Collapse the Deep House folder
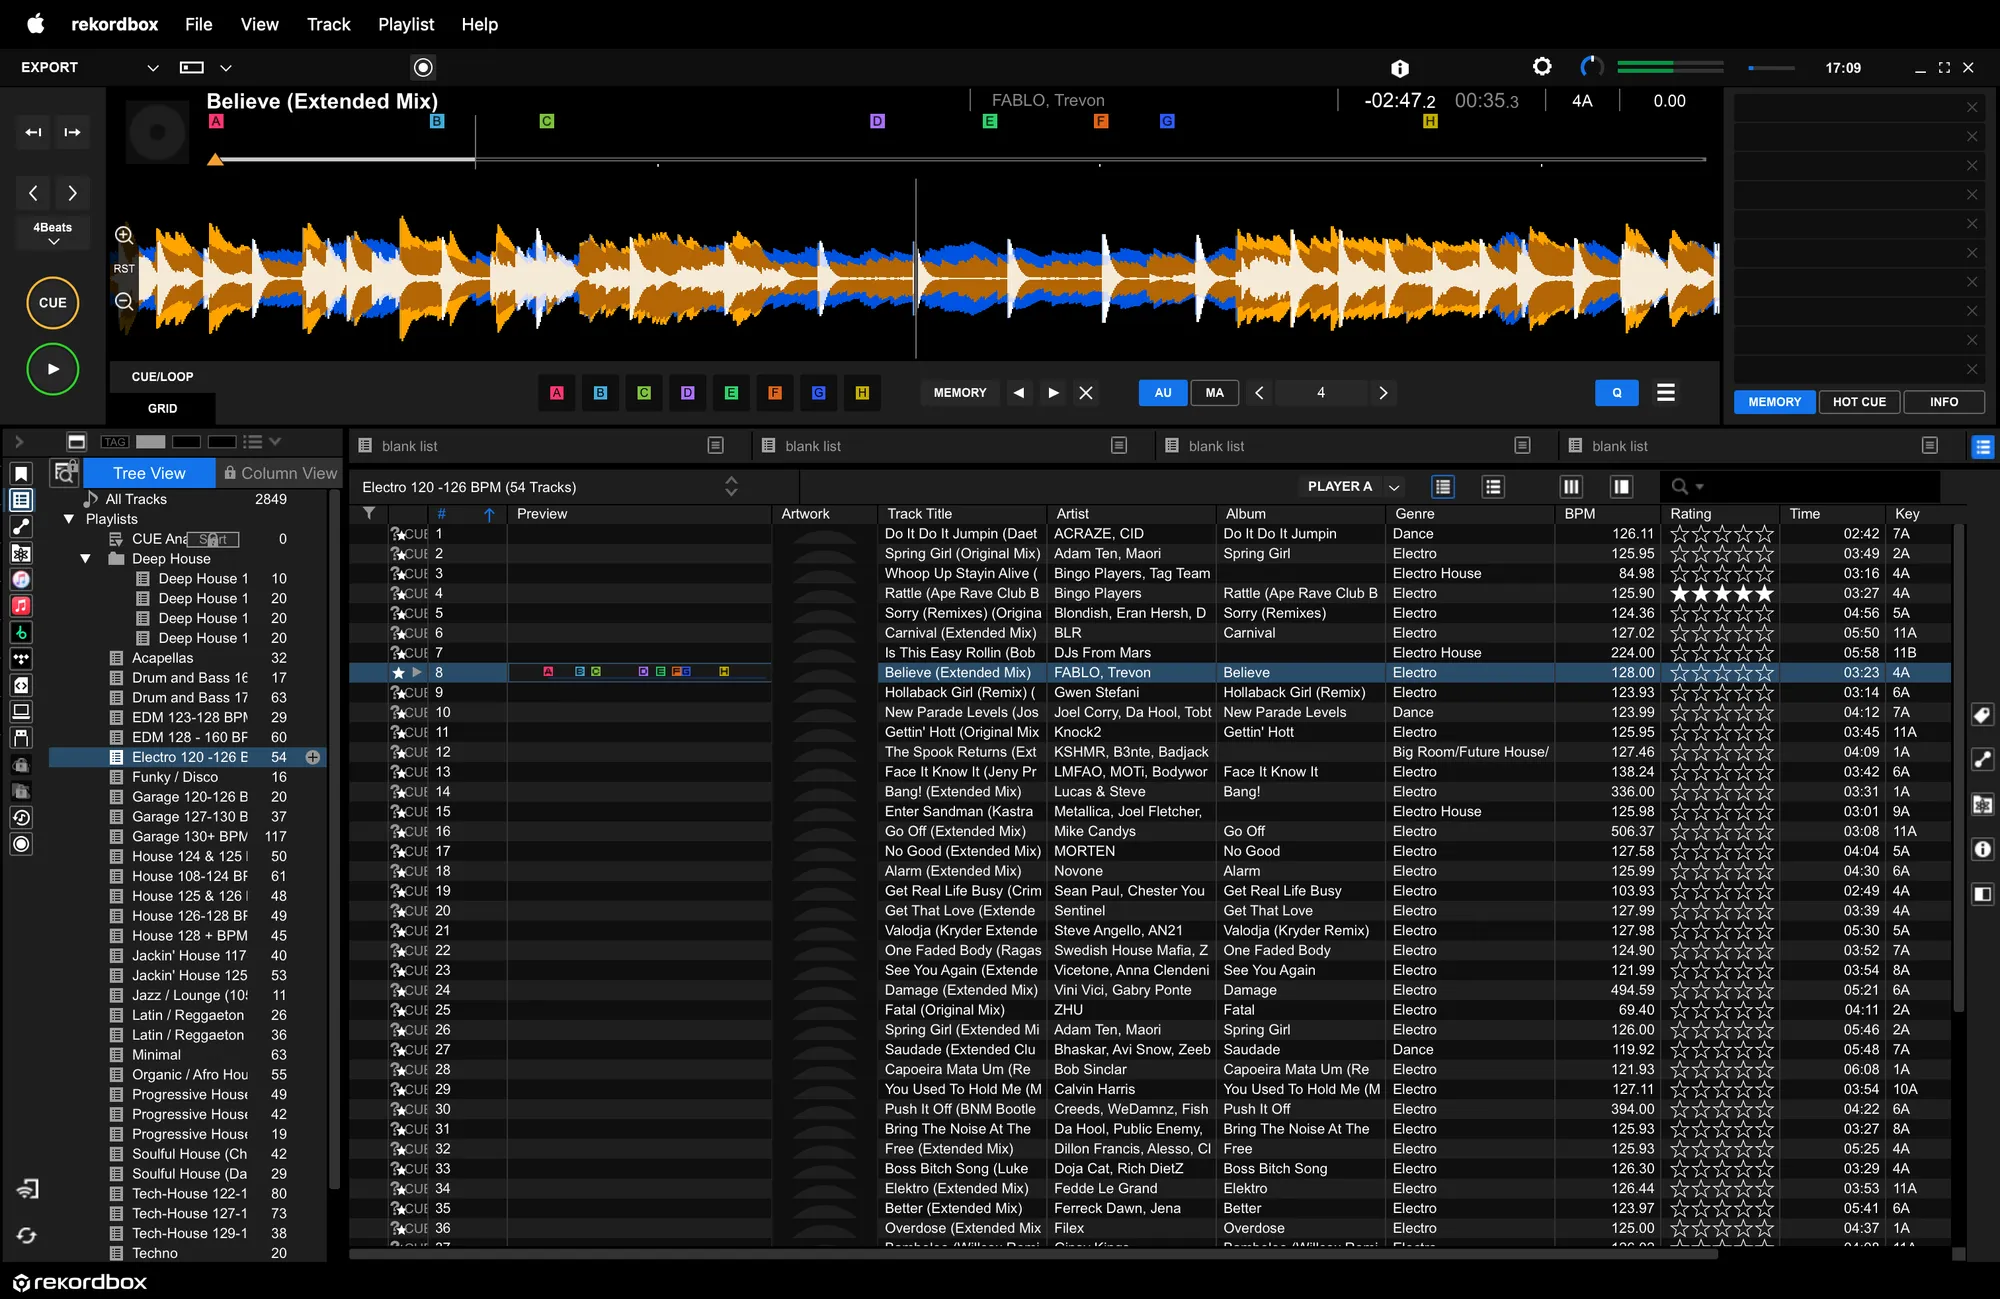Image resolution: width=2000 pixels, height=1299 pixels. tap(86, 559)
